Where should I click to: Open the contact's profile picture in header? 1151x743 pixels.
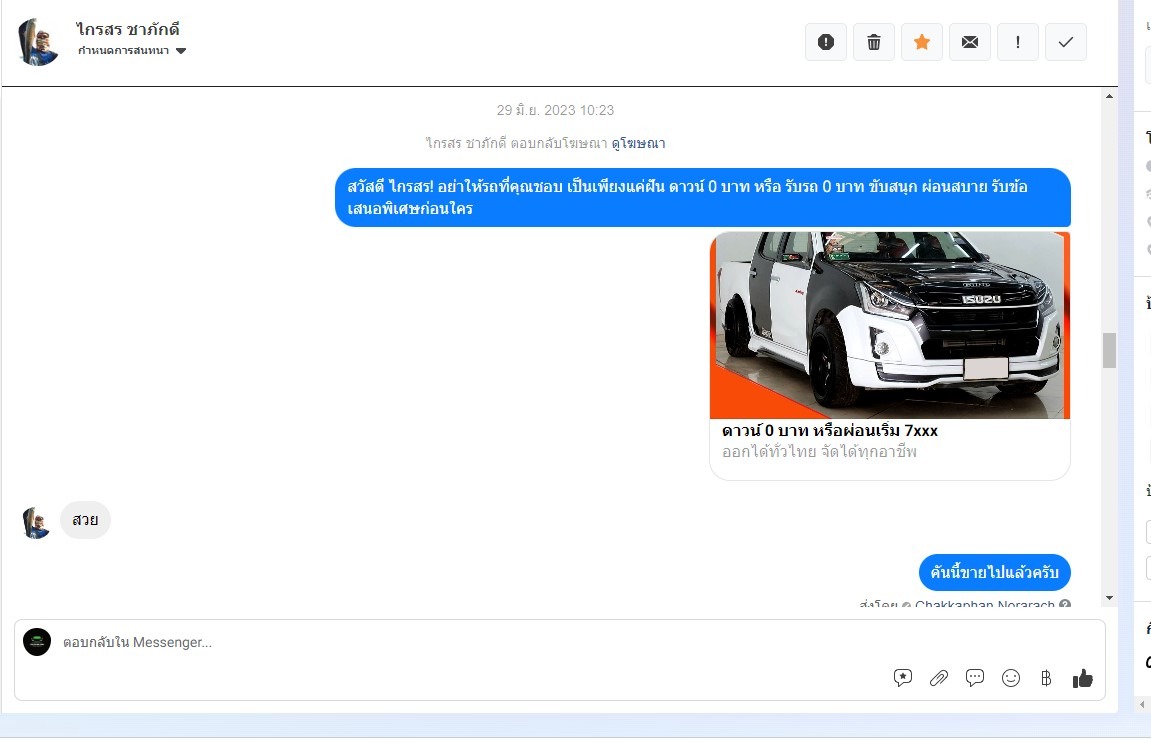(x=37, y=42)
